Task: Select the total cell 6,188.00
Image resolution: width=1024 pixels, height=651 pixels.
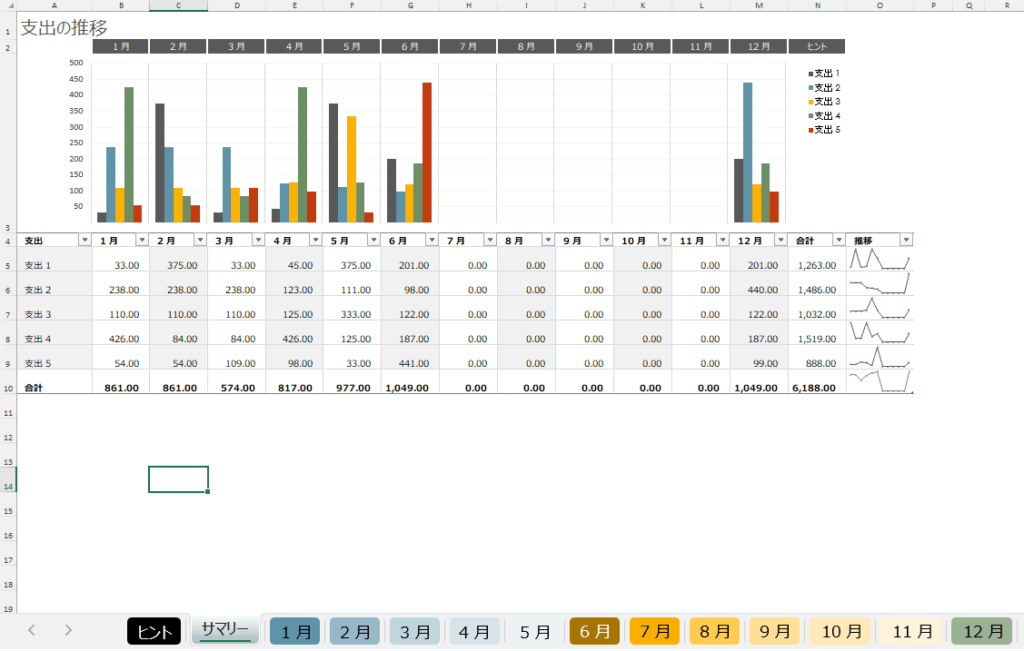Action: click(817, 382)
